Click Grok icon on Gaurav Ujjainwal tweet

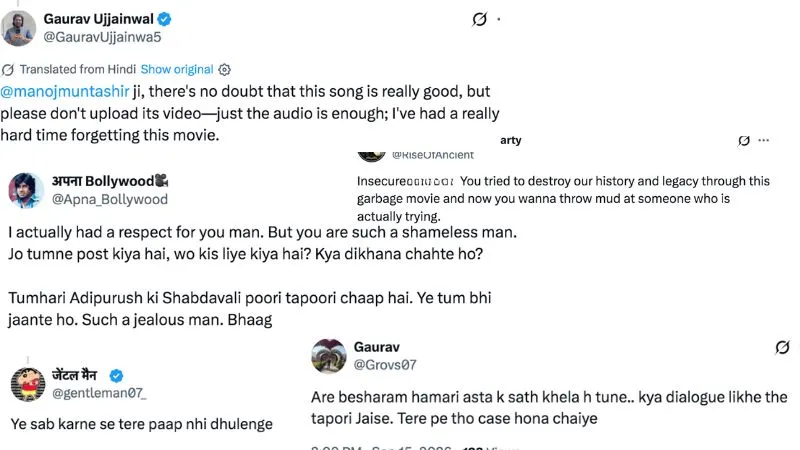pyautogui.click(x=479, y=19)
